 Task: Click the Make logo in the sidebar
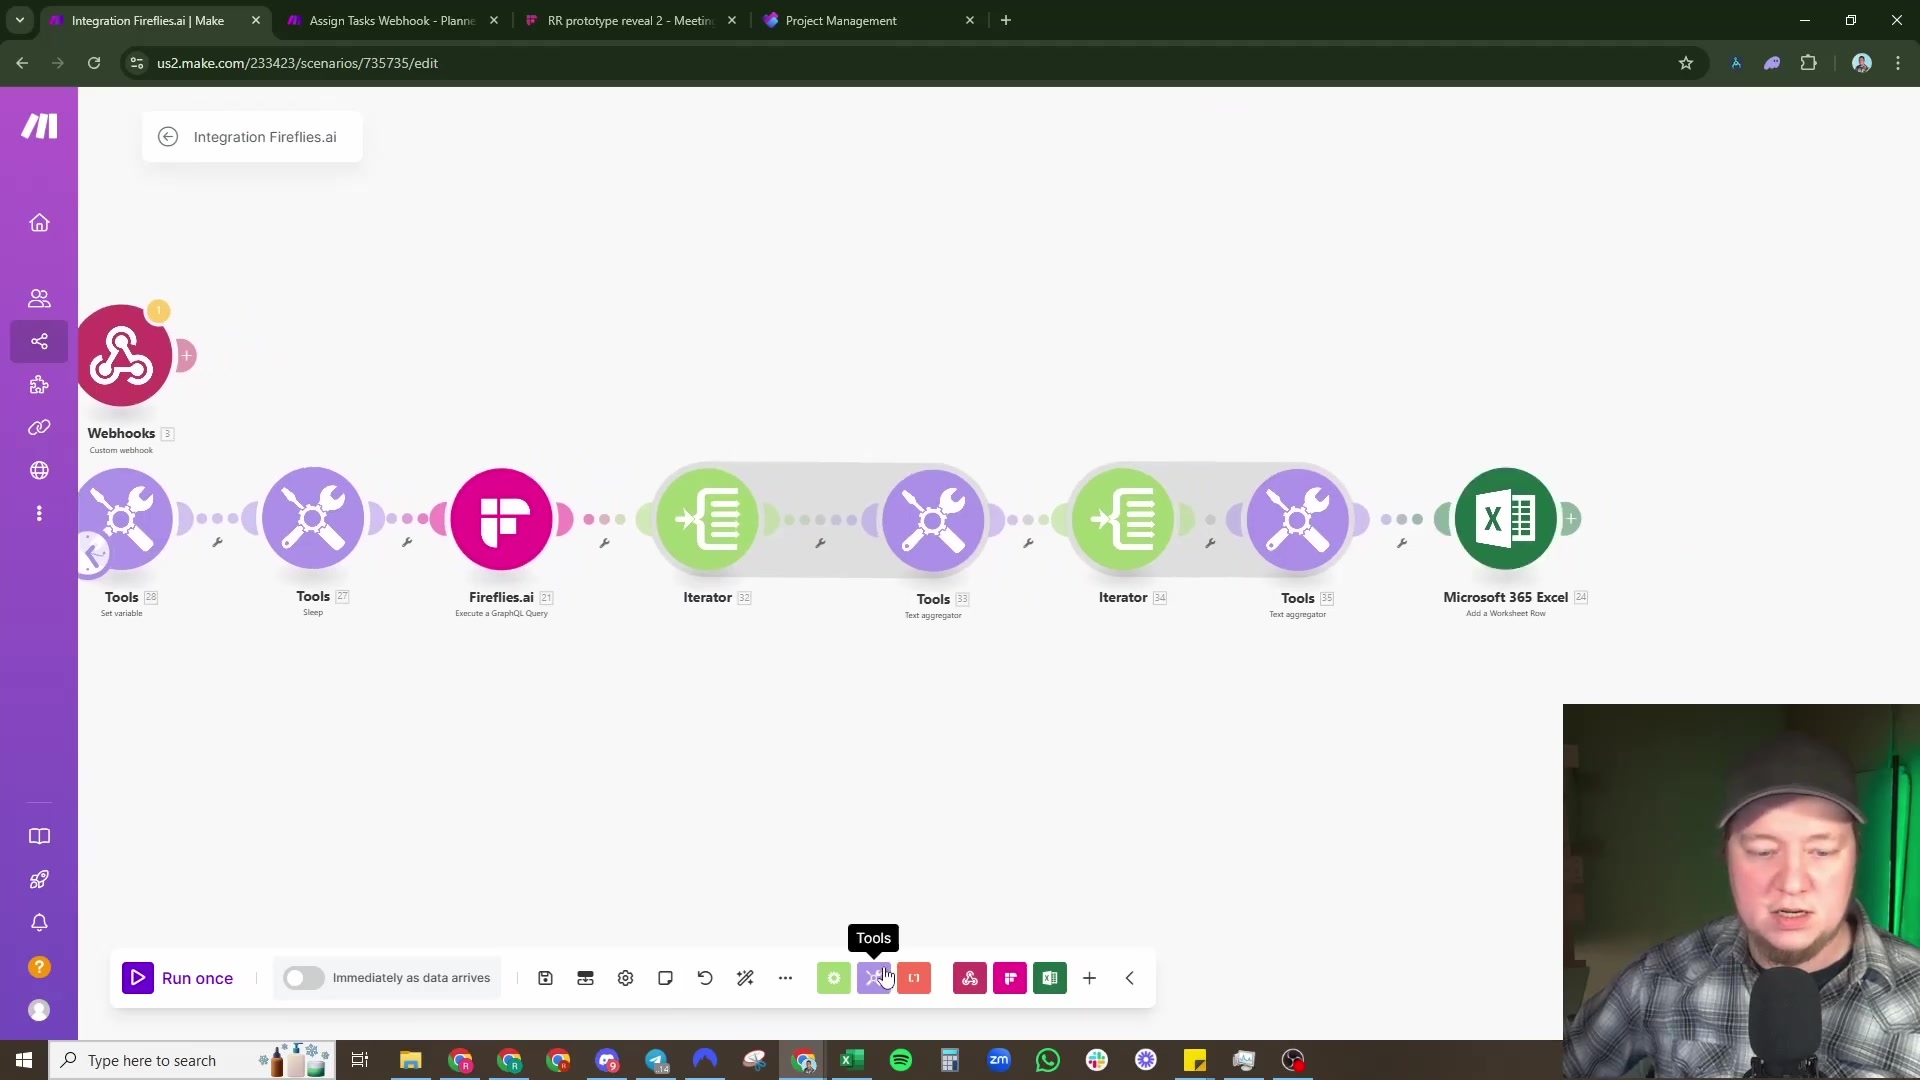coord(39,126)
